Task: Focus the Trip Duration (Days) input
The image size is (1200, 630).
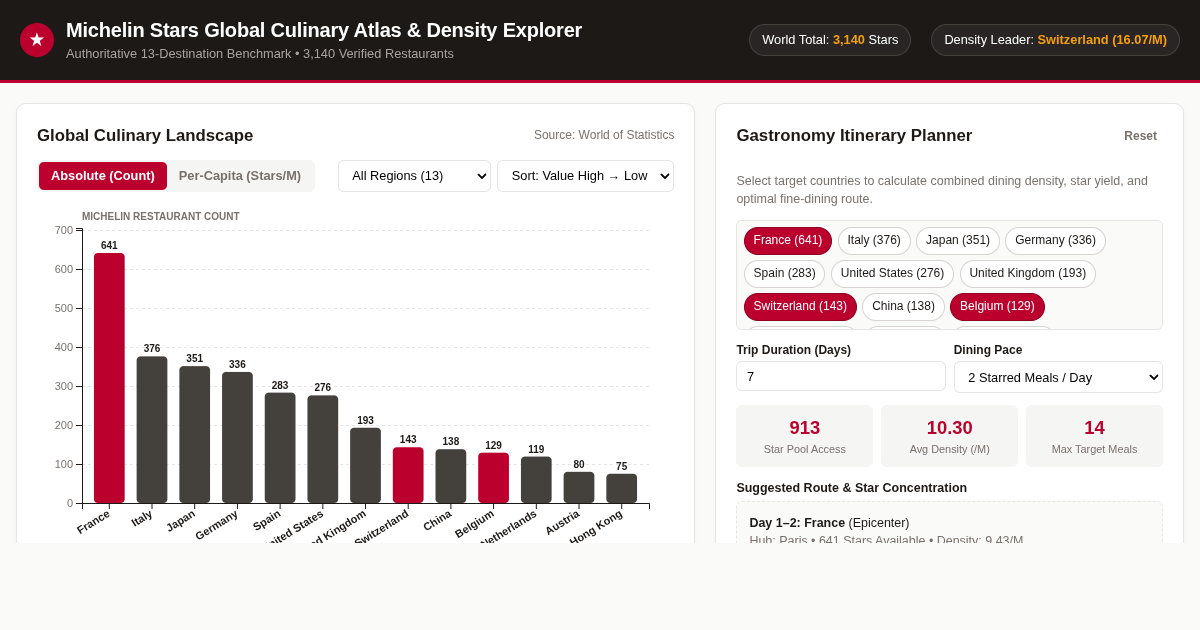Action: pyautogui.click(x=841, y=376)
